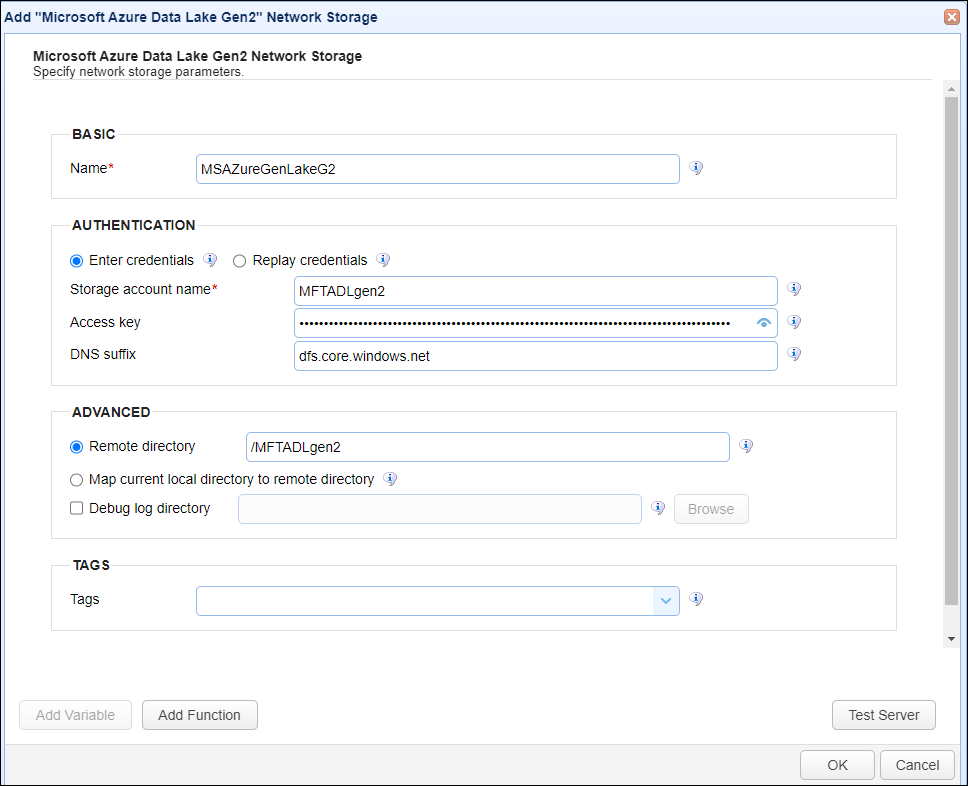Viewport: 968px width, 786px height.
Task: Open info icon for Remote directory
Action: (x=746, y=446)
